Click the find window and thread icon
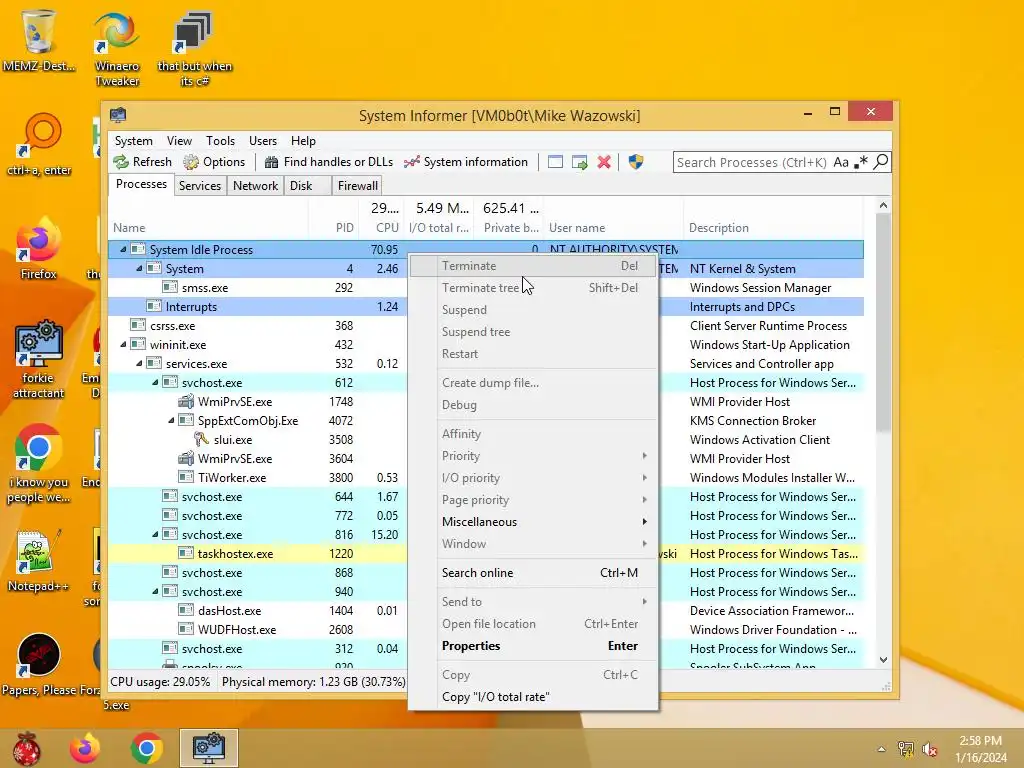This screenshot has height=768, width=1024. [579, 162]
